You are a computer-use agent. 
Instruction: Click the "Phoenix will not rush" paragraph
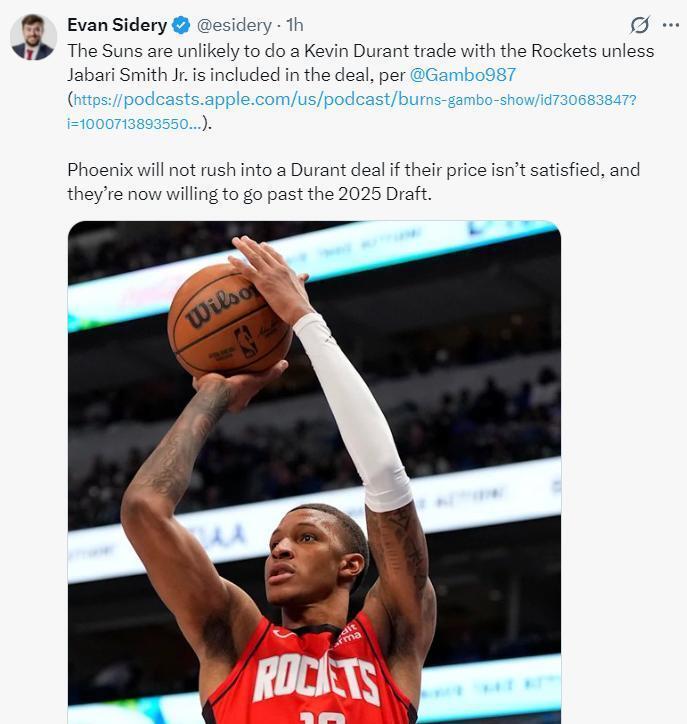click(x=354, y=182)
